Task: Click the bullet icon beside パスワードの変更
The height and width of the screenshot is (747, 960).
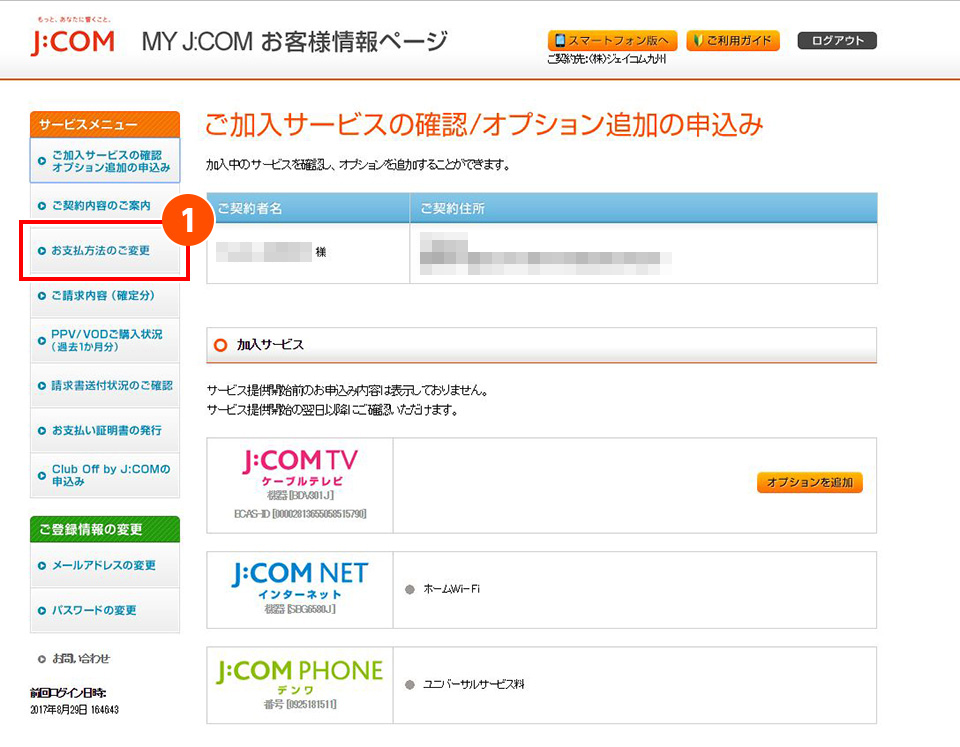Action: (x=42, y=610)
